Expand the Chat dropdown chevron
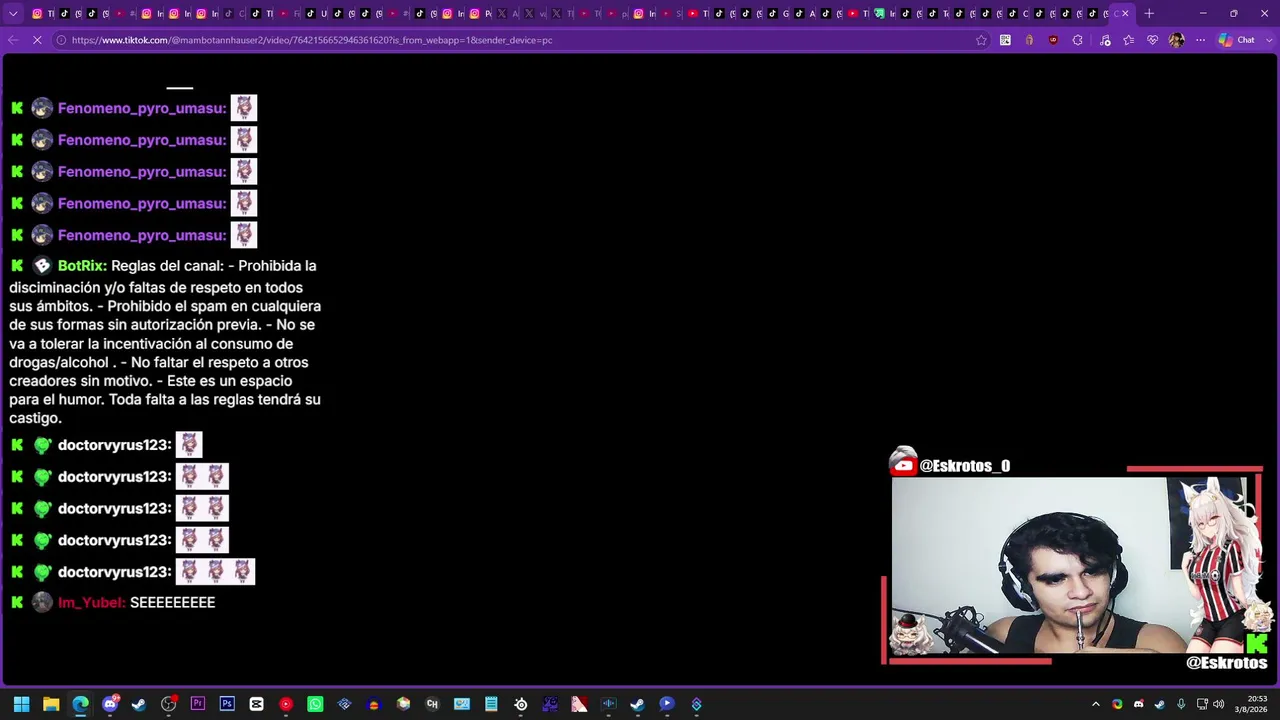 click(1269, 40)
